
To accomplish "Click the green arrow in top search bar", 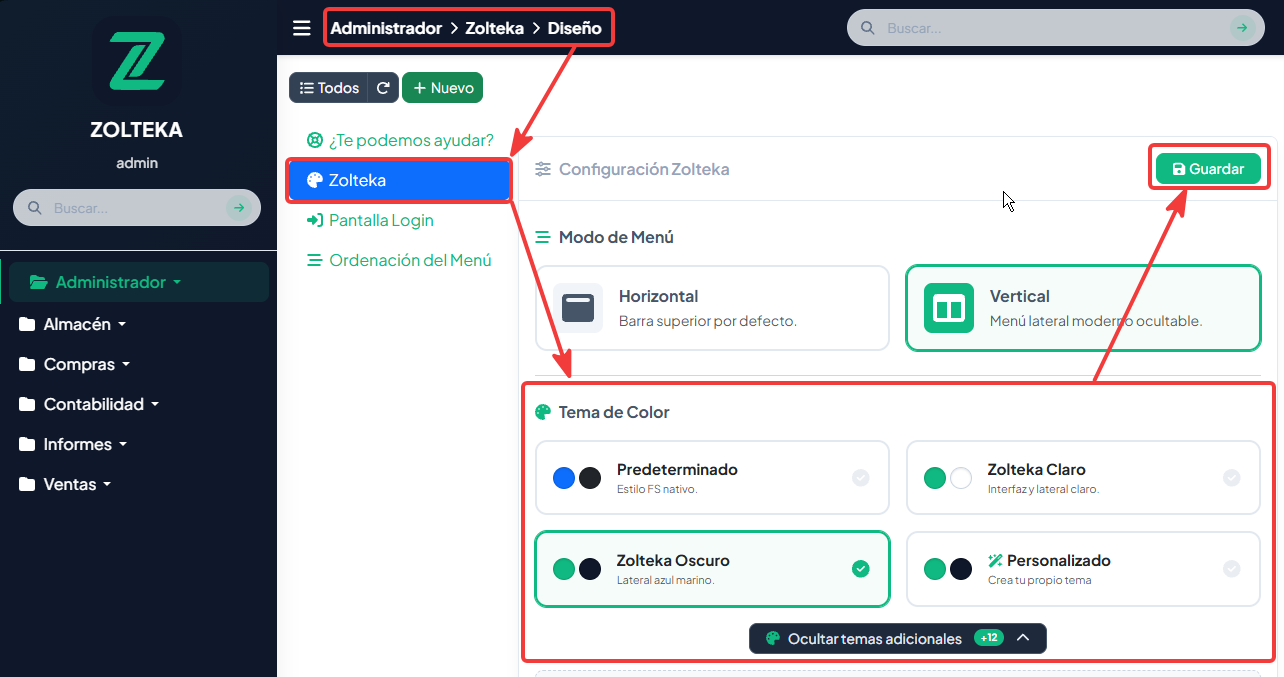I will [1241, 28].
